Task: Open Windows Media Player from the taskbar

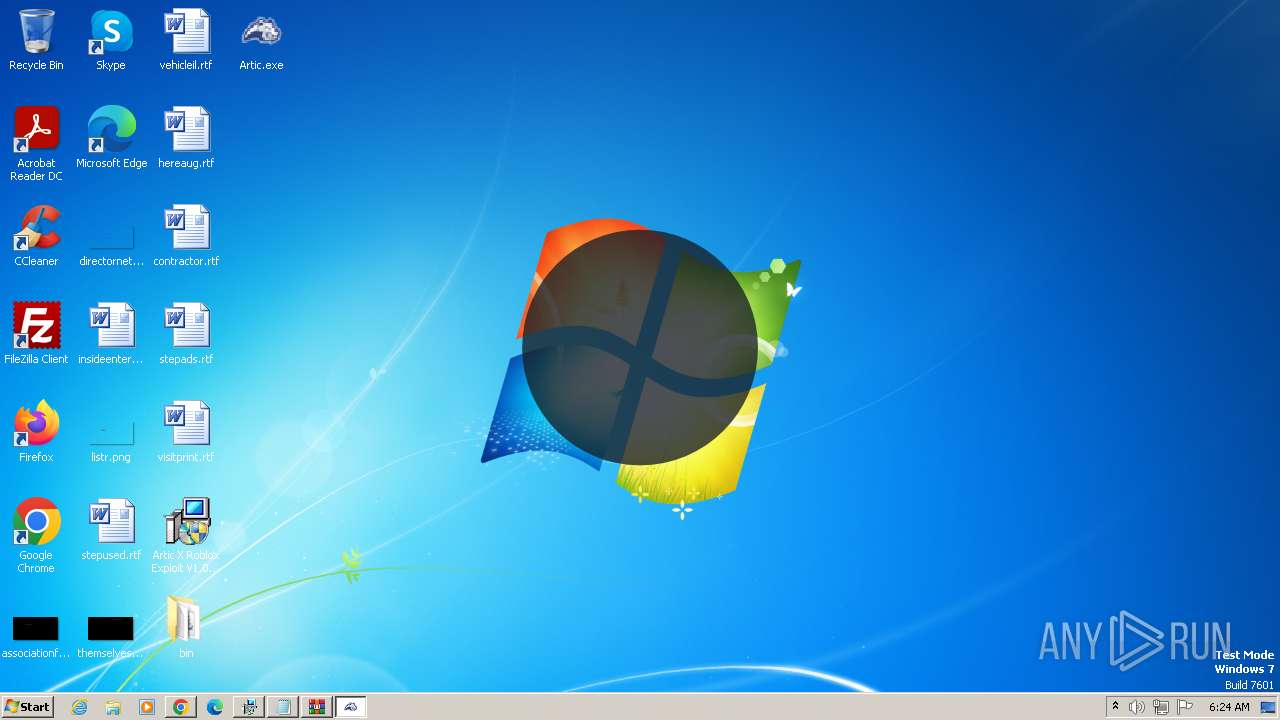Action: [x=147, y=707]
